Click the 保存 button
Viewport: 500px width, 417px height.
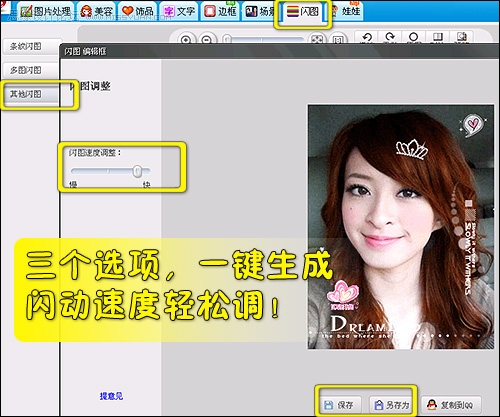click(339, 405)
